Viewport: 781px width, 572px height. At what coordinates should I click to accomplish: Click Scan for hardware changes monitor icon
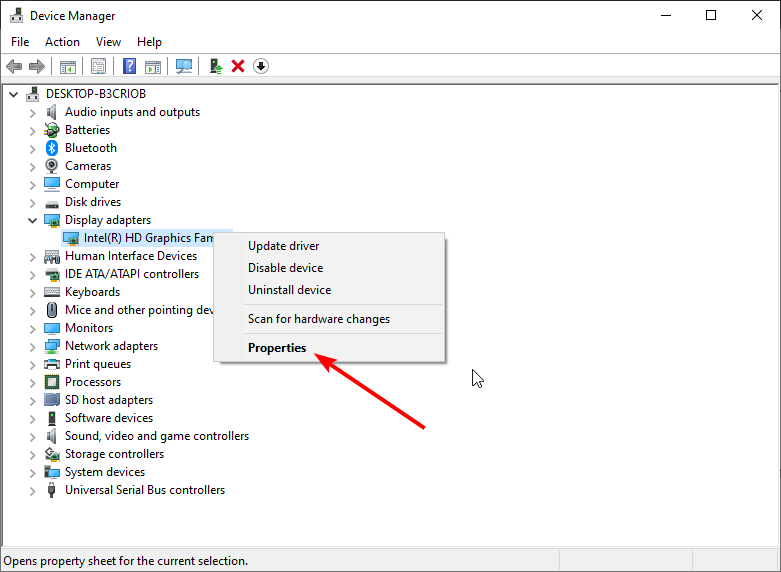pos(184,66)
